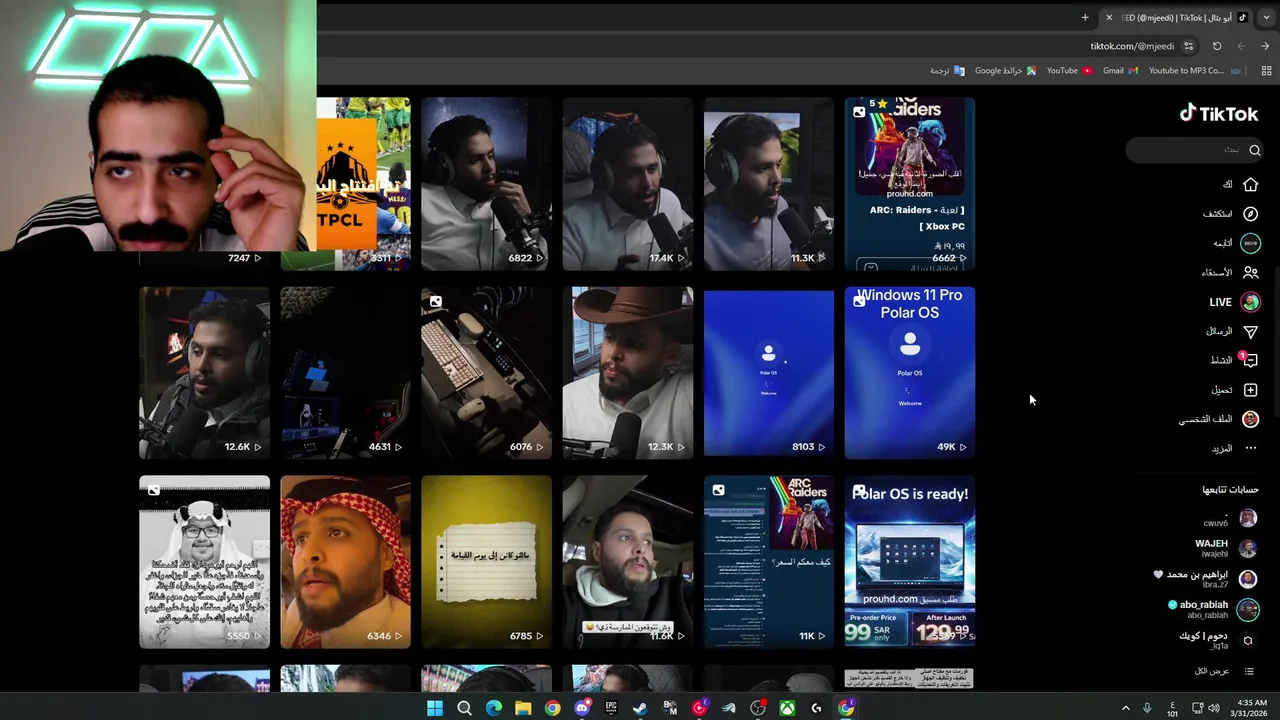
Task: Open the Gmail bookmark
Action: (x=1120, y=71)
